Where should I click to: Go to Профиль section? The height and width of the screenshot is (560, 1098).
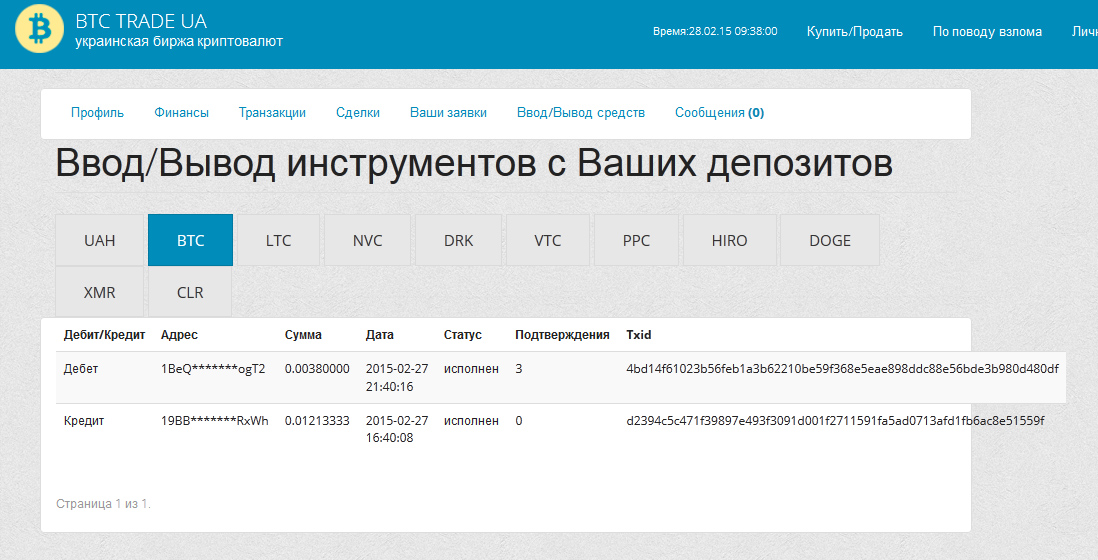(97, 113)
